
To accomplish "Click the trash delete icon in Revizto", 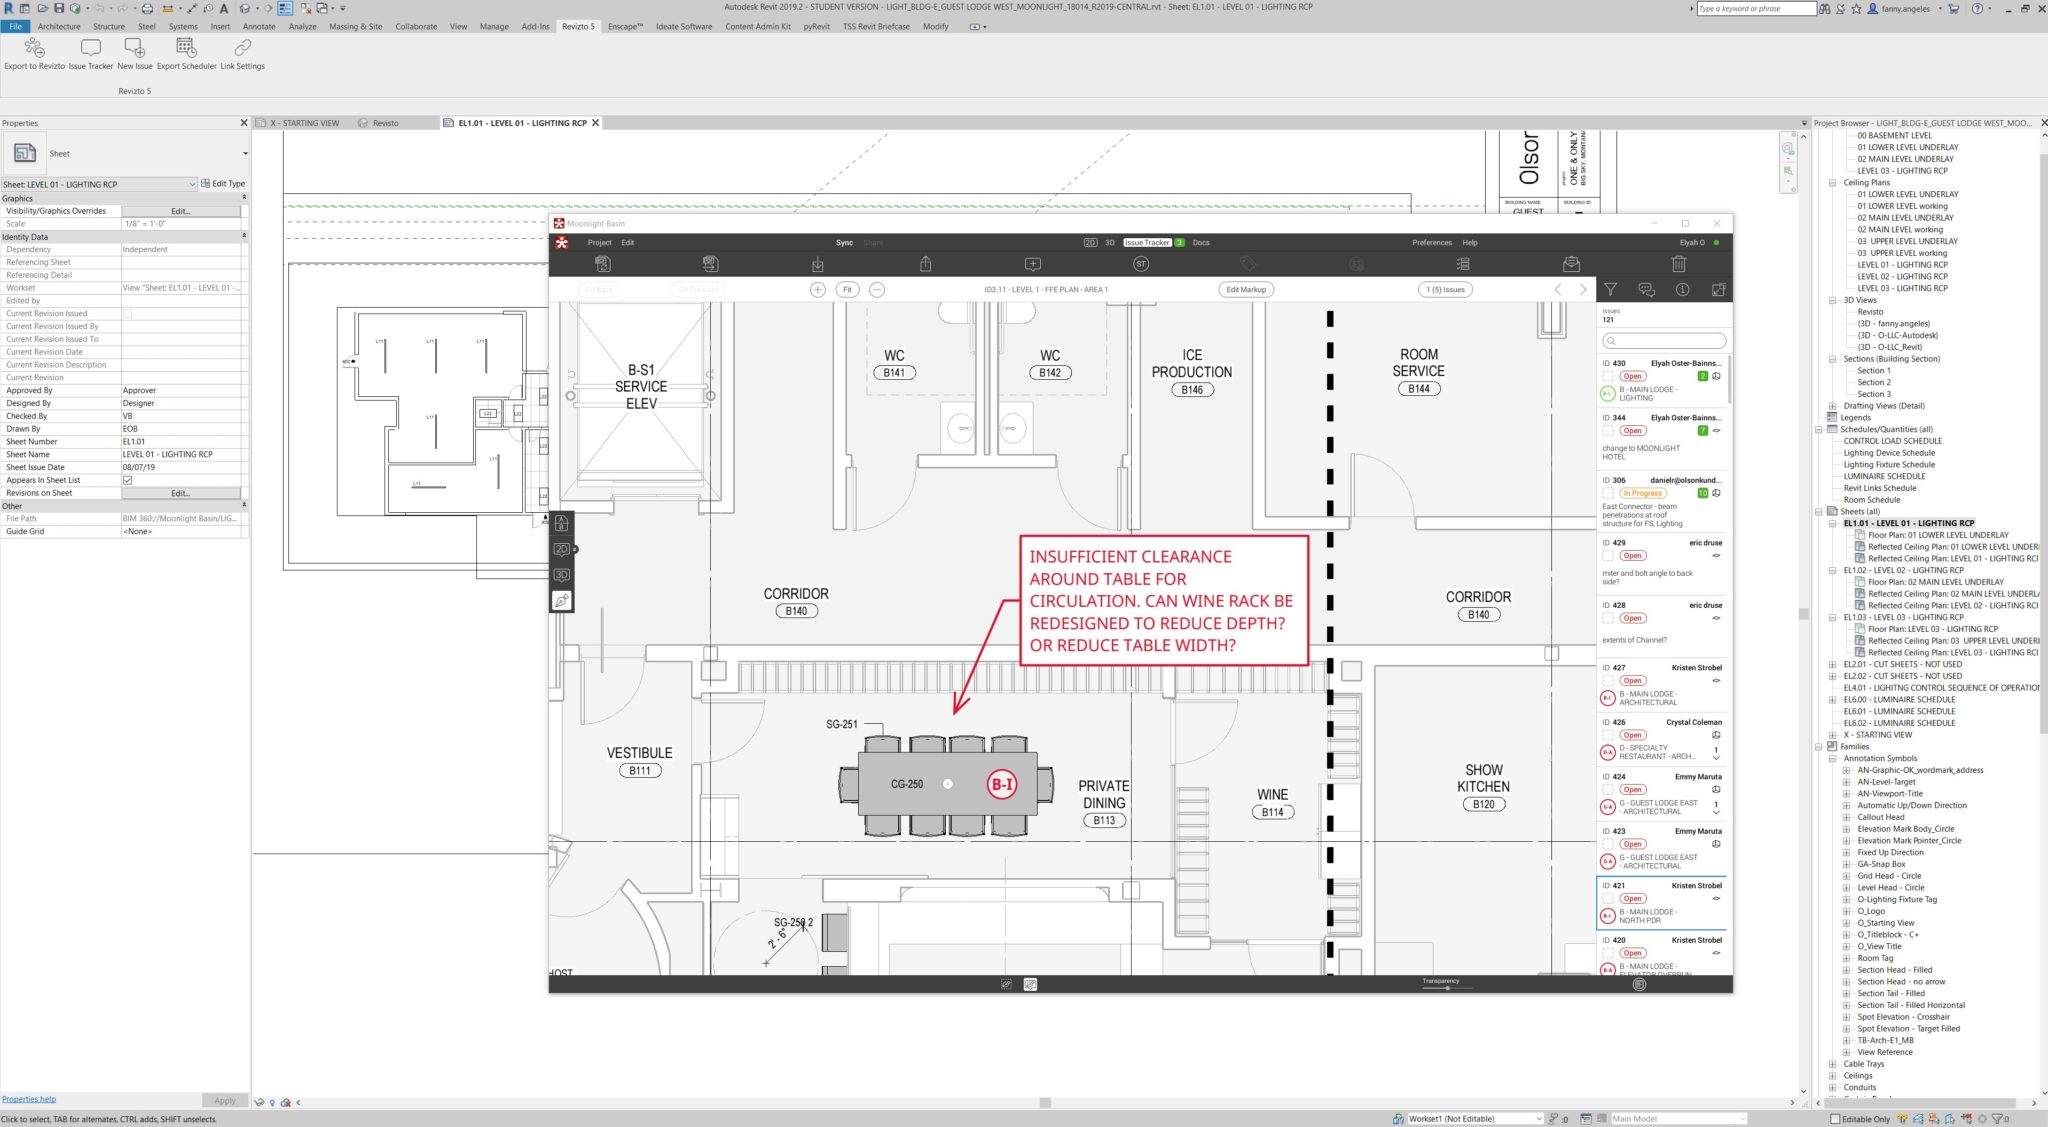I will tap(1678, 264).
